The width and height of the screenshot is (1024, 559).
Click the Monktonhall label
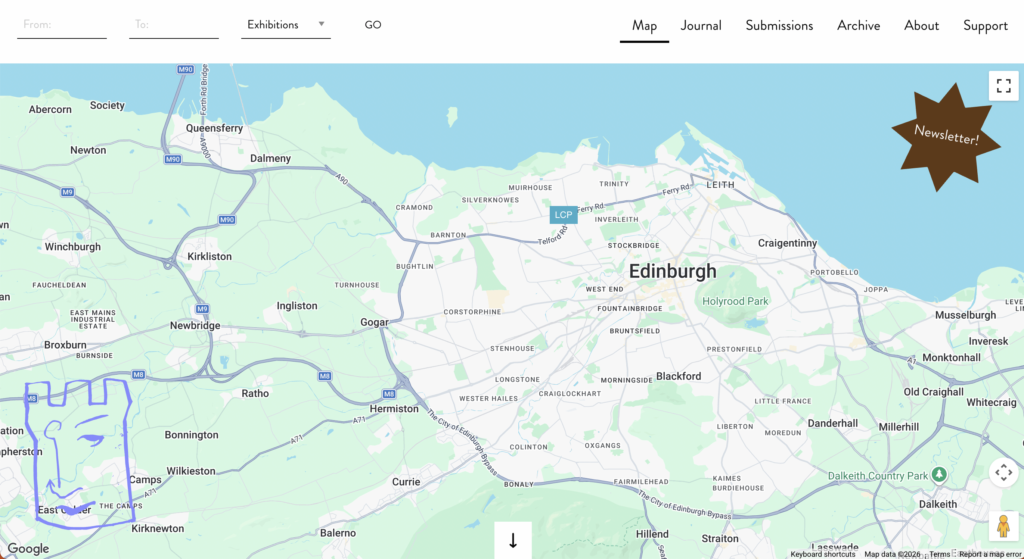pos(951,357)
